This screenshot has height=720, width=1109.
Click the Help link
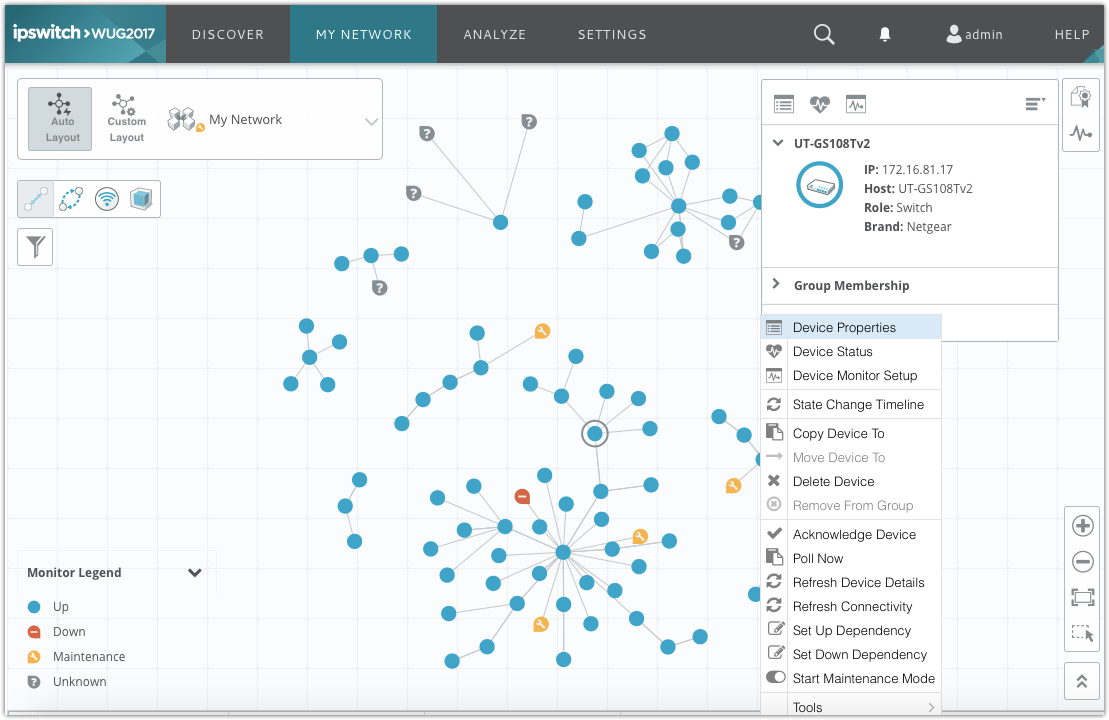1071,34
